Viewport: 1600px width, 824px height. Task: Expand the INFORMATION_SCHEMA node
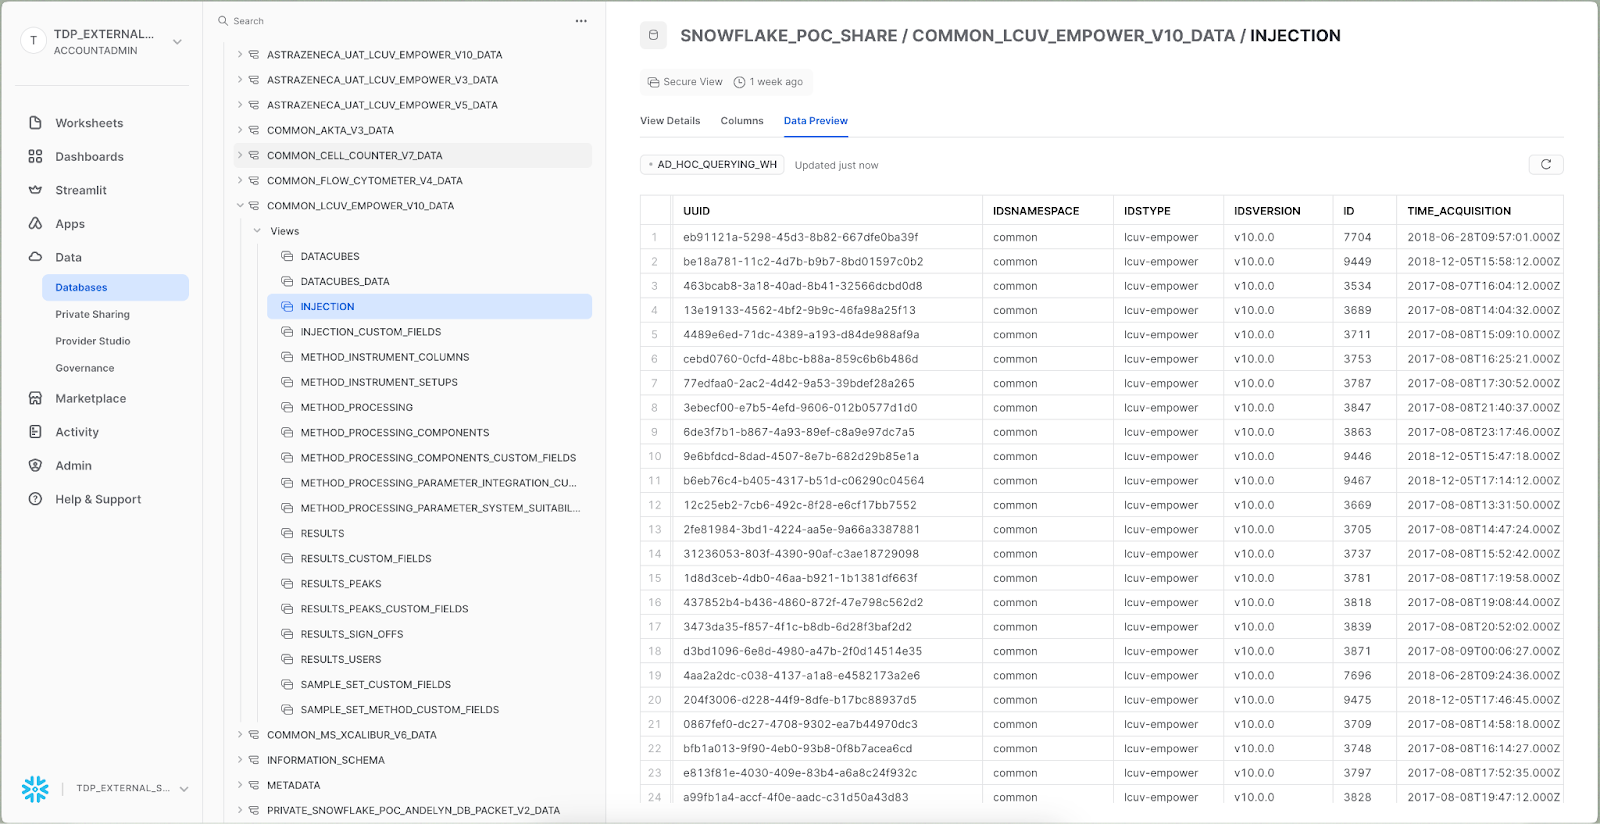[240, 760]
